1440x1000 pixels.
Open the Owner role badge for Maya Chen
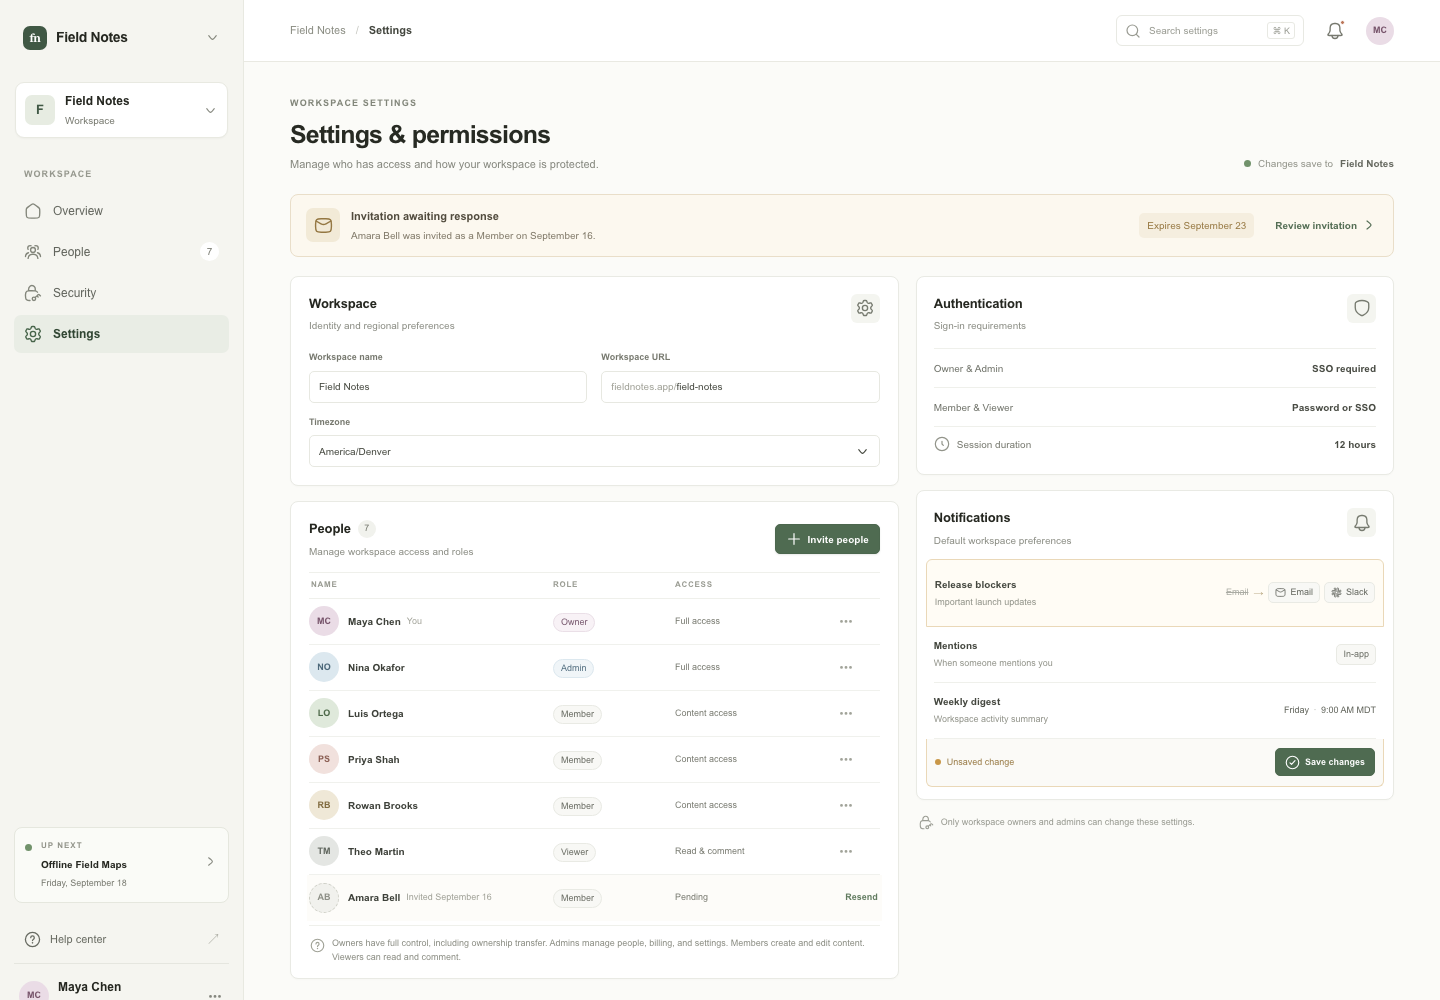click(x=574, y=622)
